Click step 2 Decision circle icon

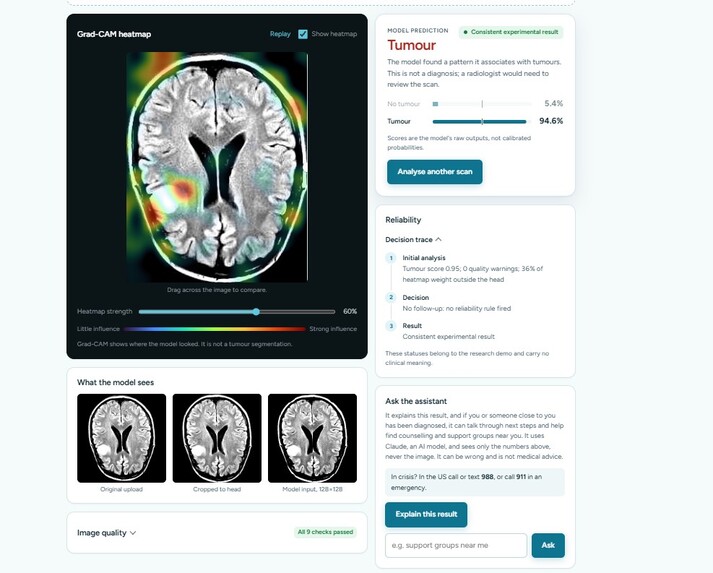(391, 297)
